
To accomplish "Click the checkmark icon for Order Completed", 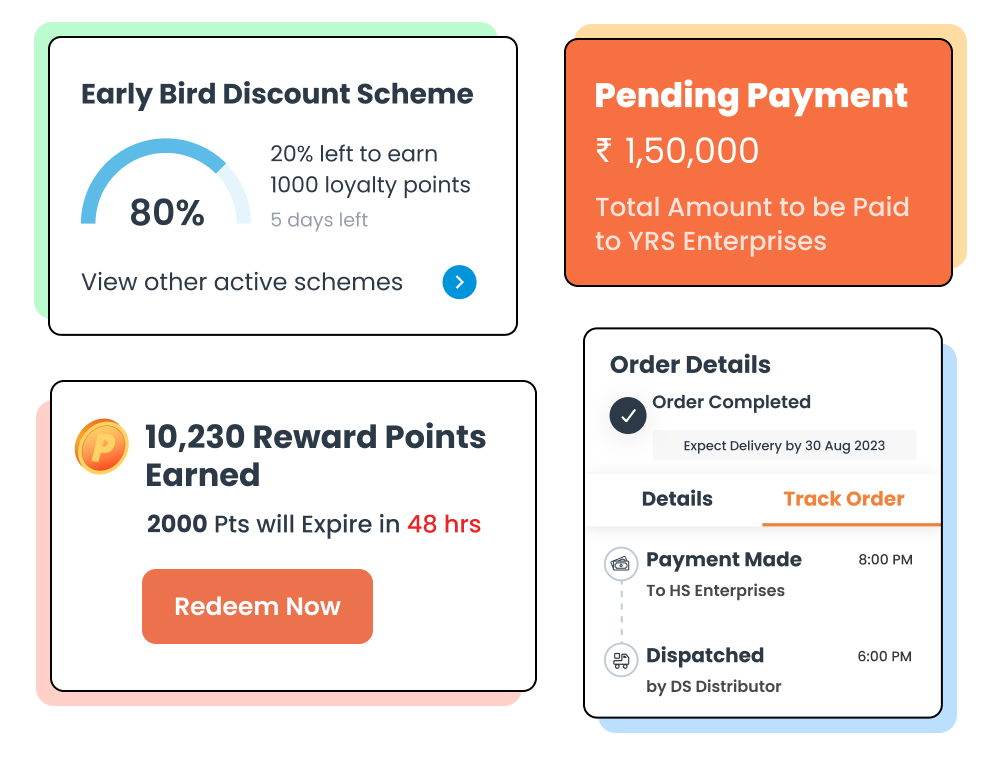I will click(x=628, y=415).
